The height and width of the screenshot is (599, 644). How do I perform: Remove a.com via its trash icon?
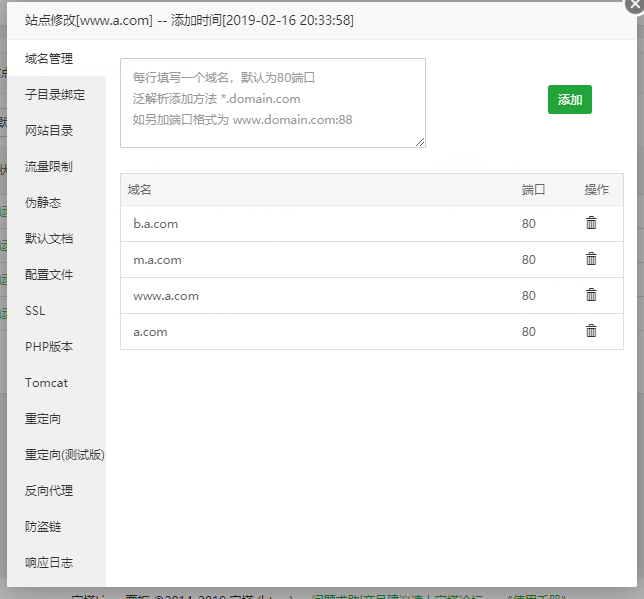[x=591, y=331]
